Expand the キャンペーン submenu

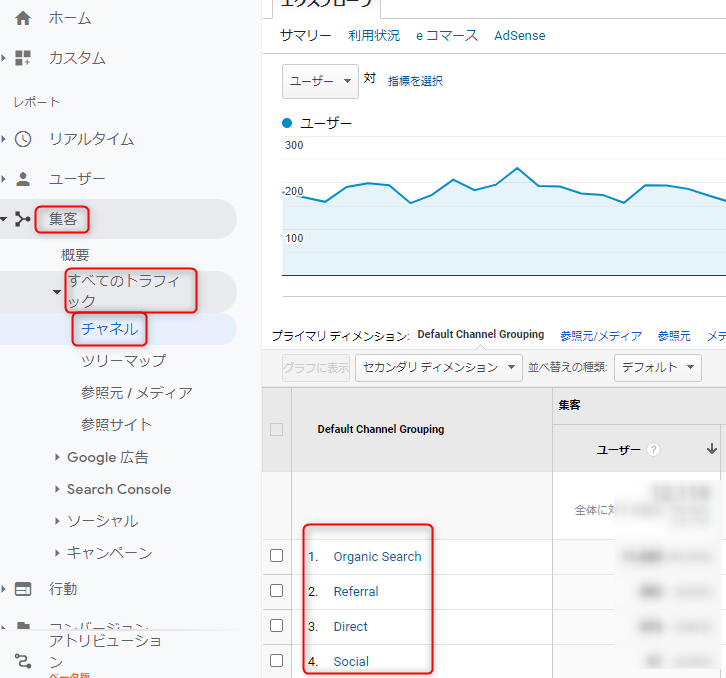57,553
